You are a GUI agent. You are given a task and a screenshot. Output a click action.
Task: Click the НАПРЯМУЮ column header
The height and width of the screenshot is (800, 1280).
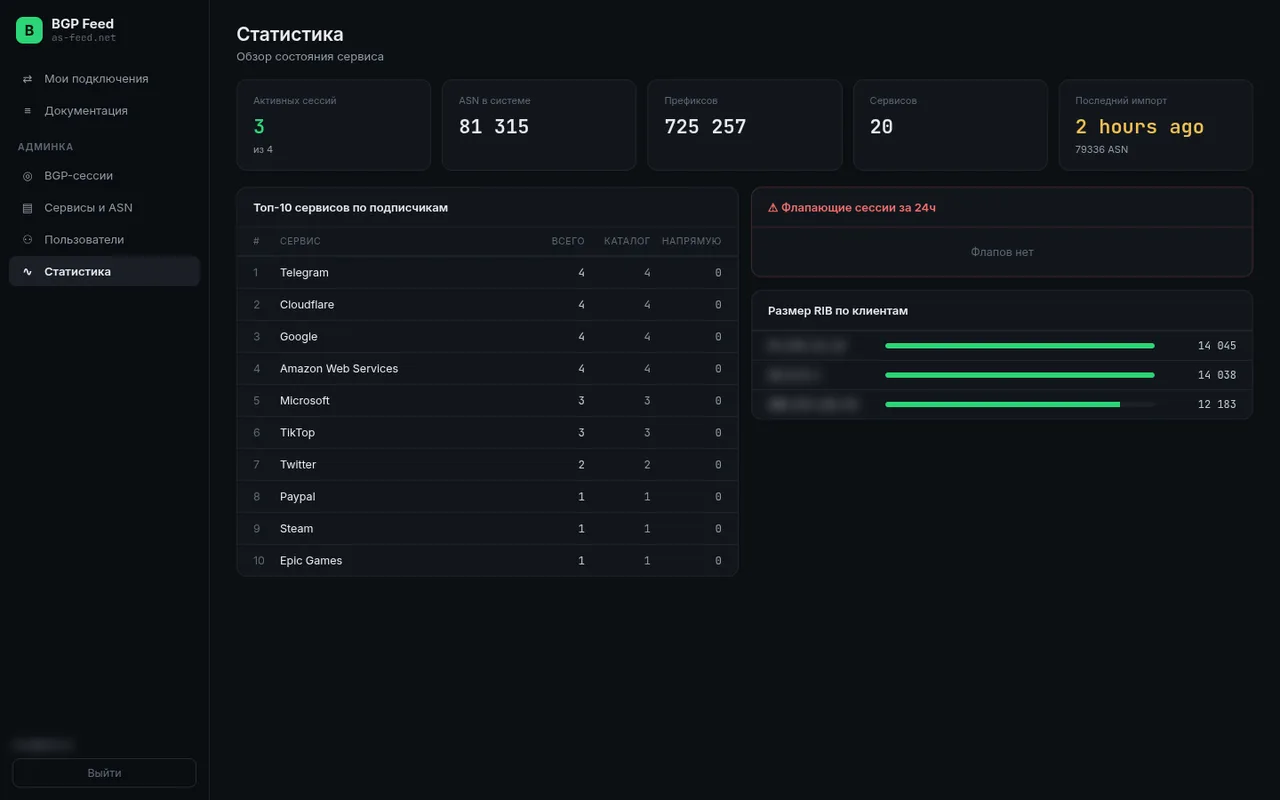[691, 241]
